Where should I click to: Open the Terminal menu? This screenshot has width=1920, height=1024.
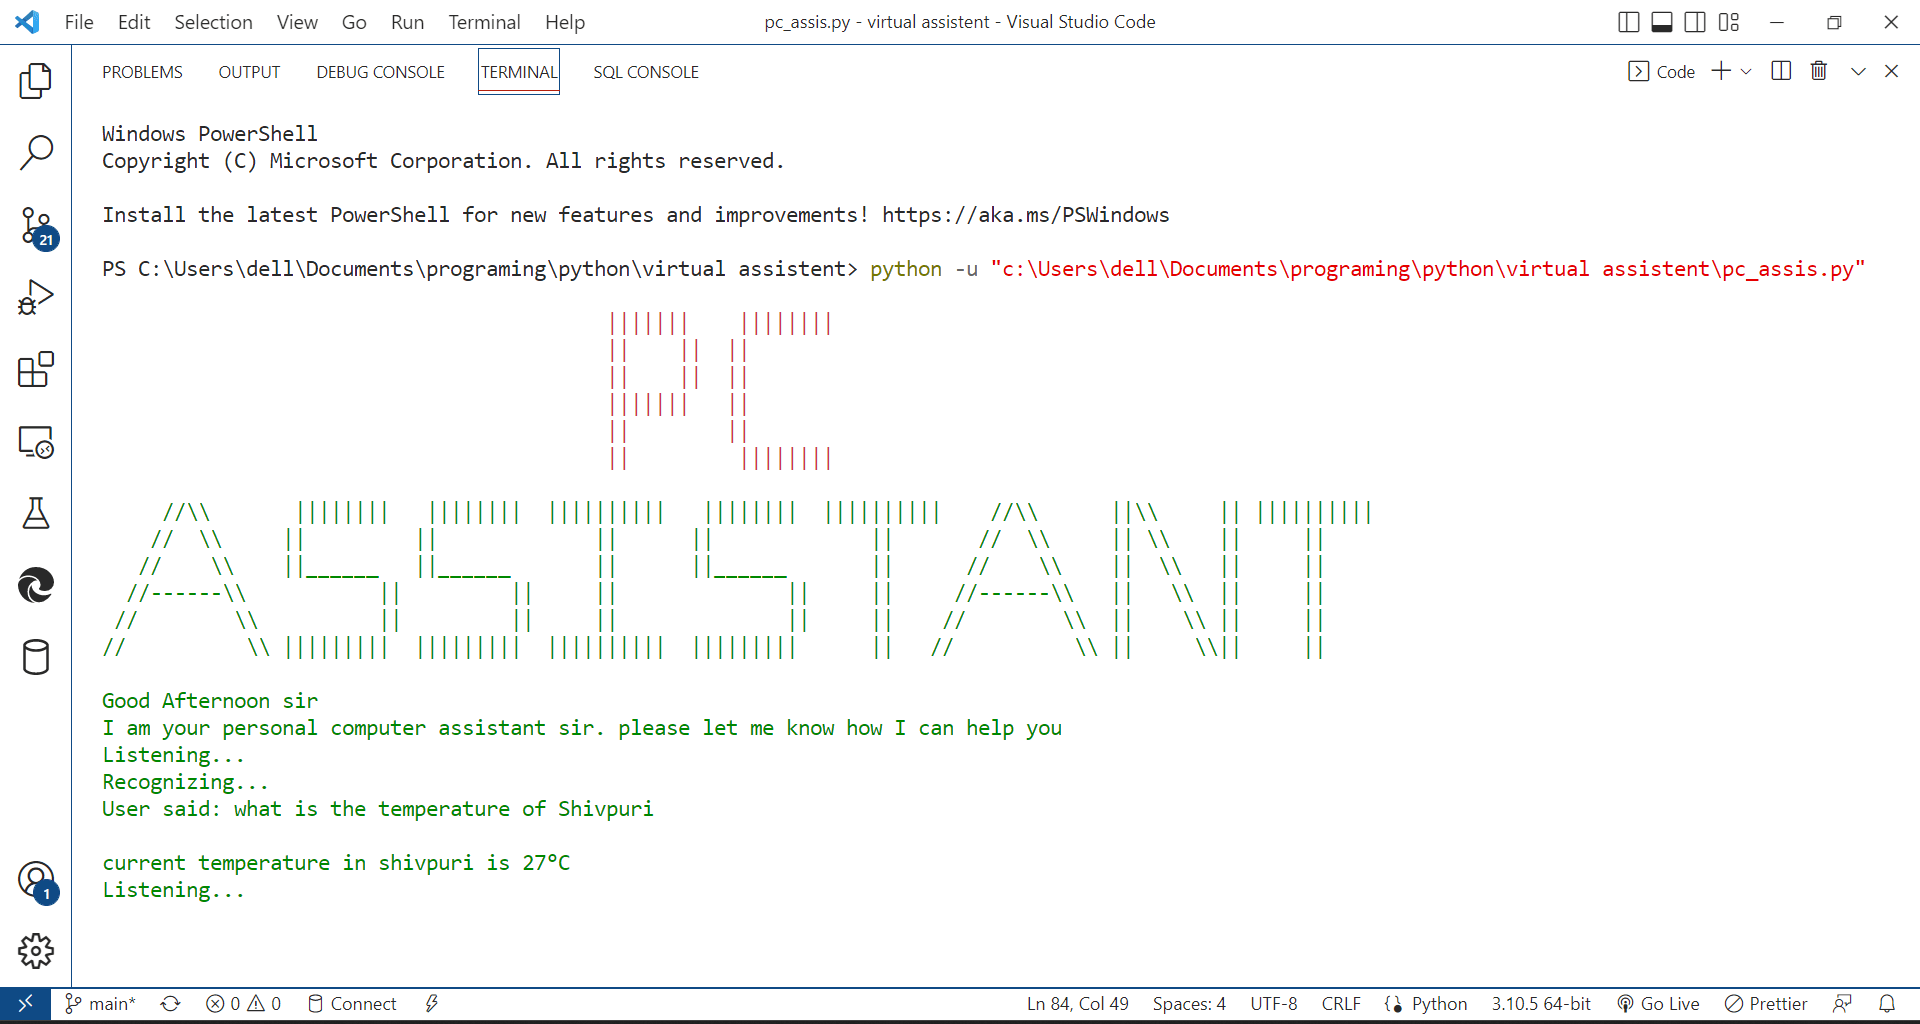(484, 22)
